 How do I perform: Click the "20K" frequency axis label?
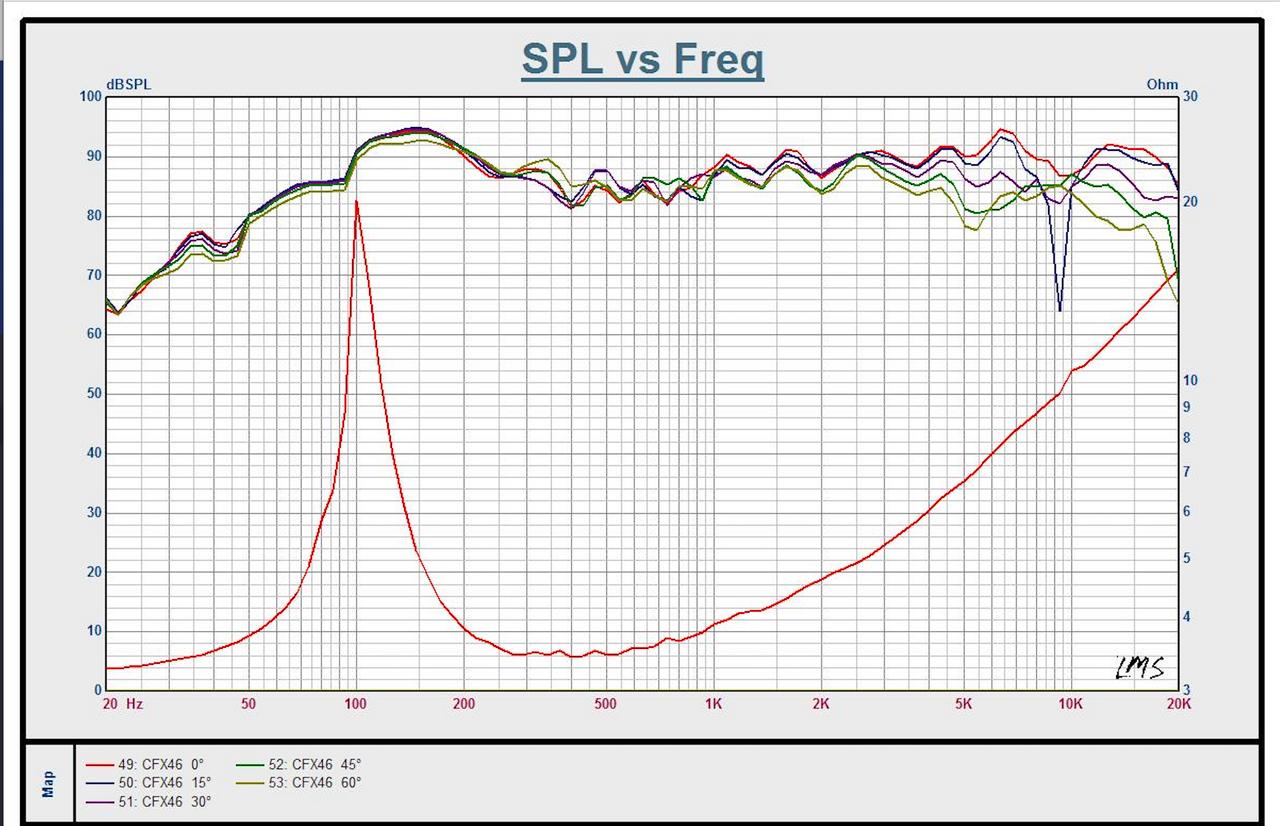[x=1179, y=704]
